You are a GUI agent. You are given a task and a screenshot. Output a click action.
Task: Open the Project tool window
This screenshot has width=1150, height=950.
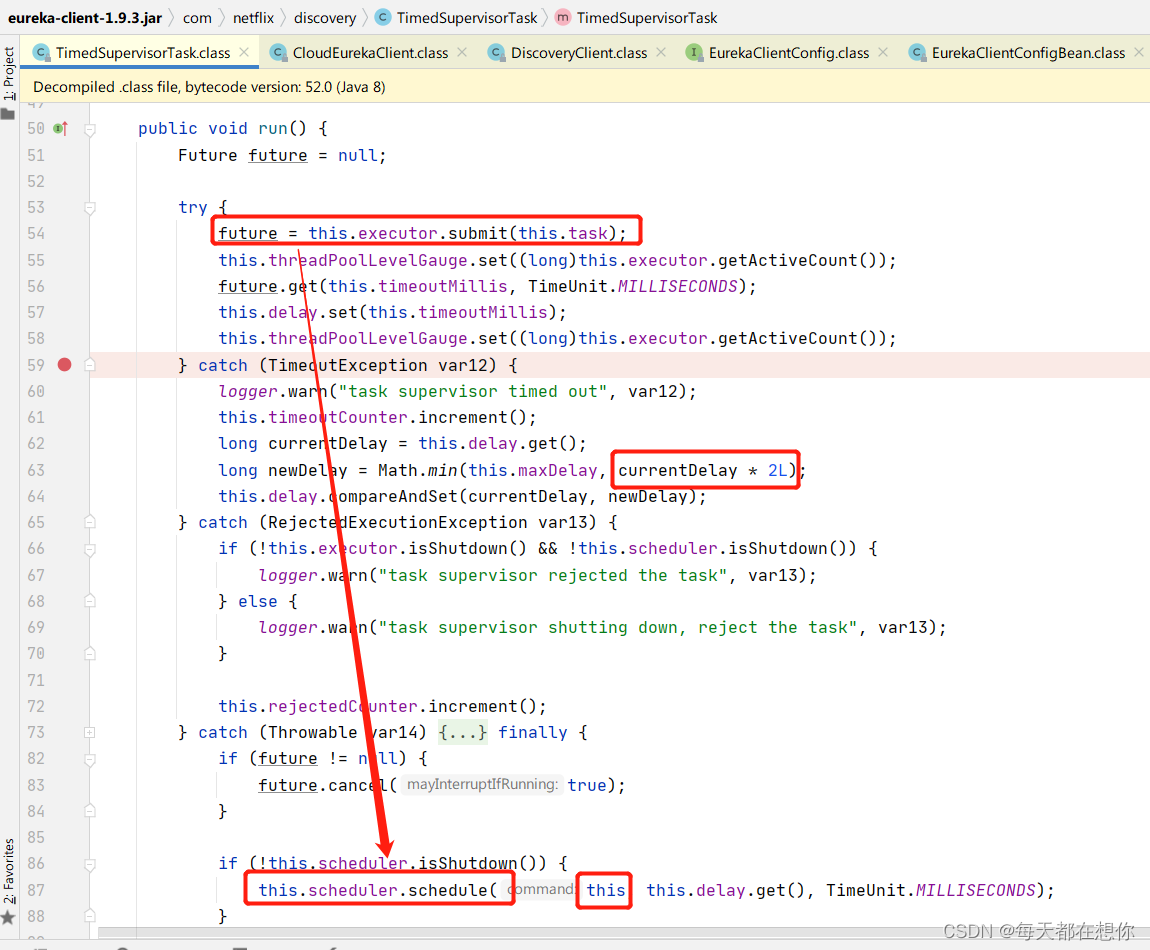tap(8, 81)
